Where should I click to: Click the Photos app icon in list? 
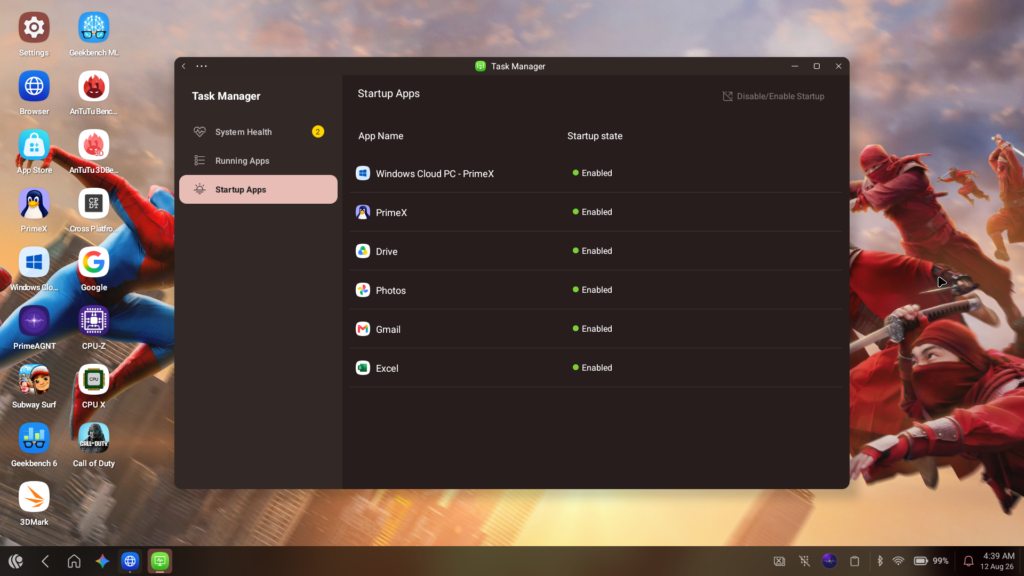point(362,290)
